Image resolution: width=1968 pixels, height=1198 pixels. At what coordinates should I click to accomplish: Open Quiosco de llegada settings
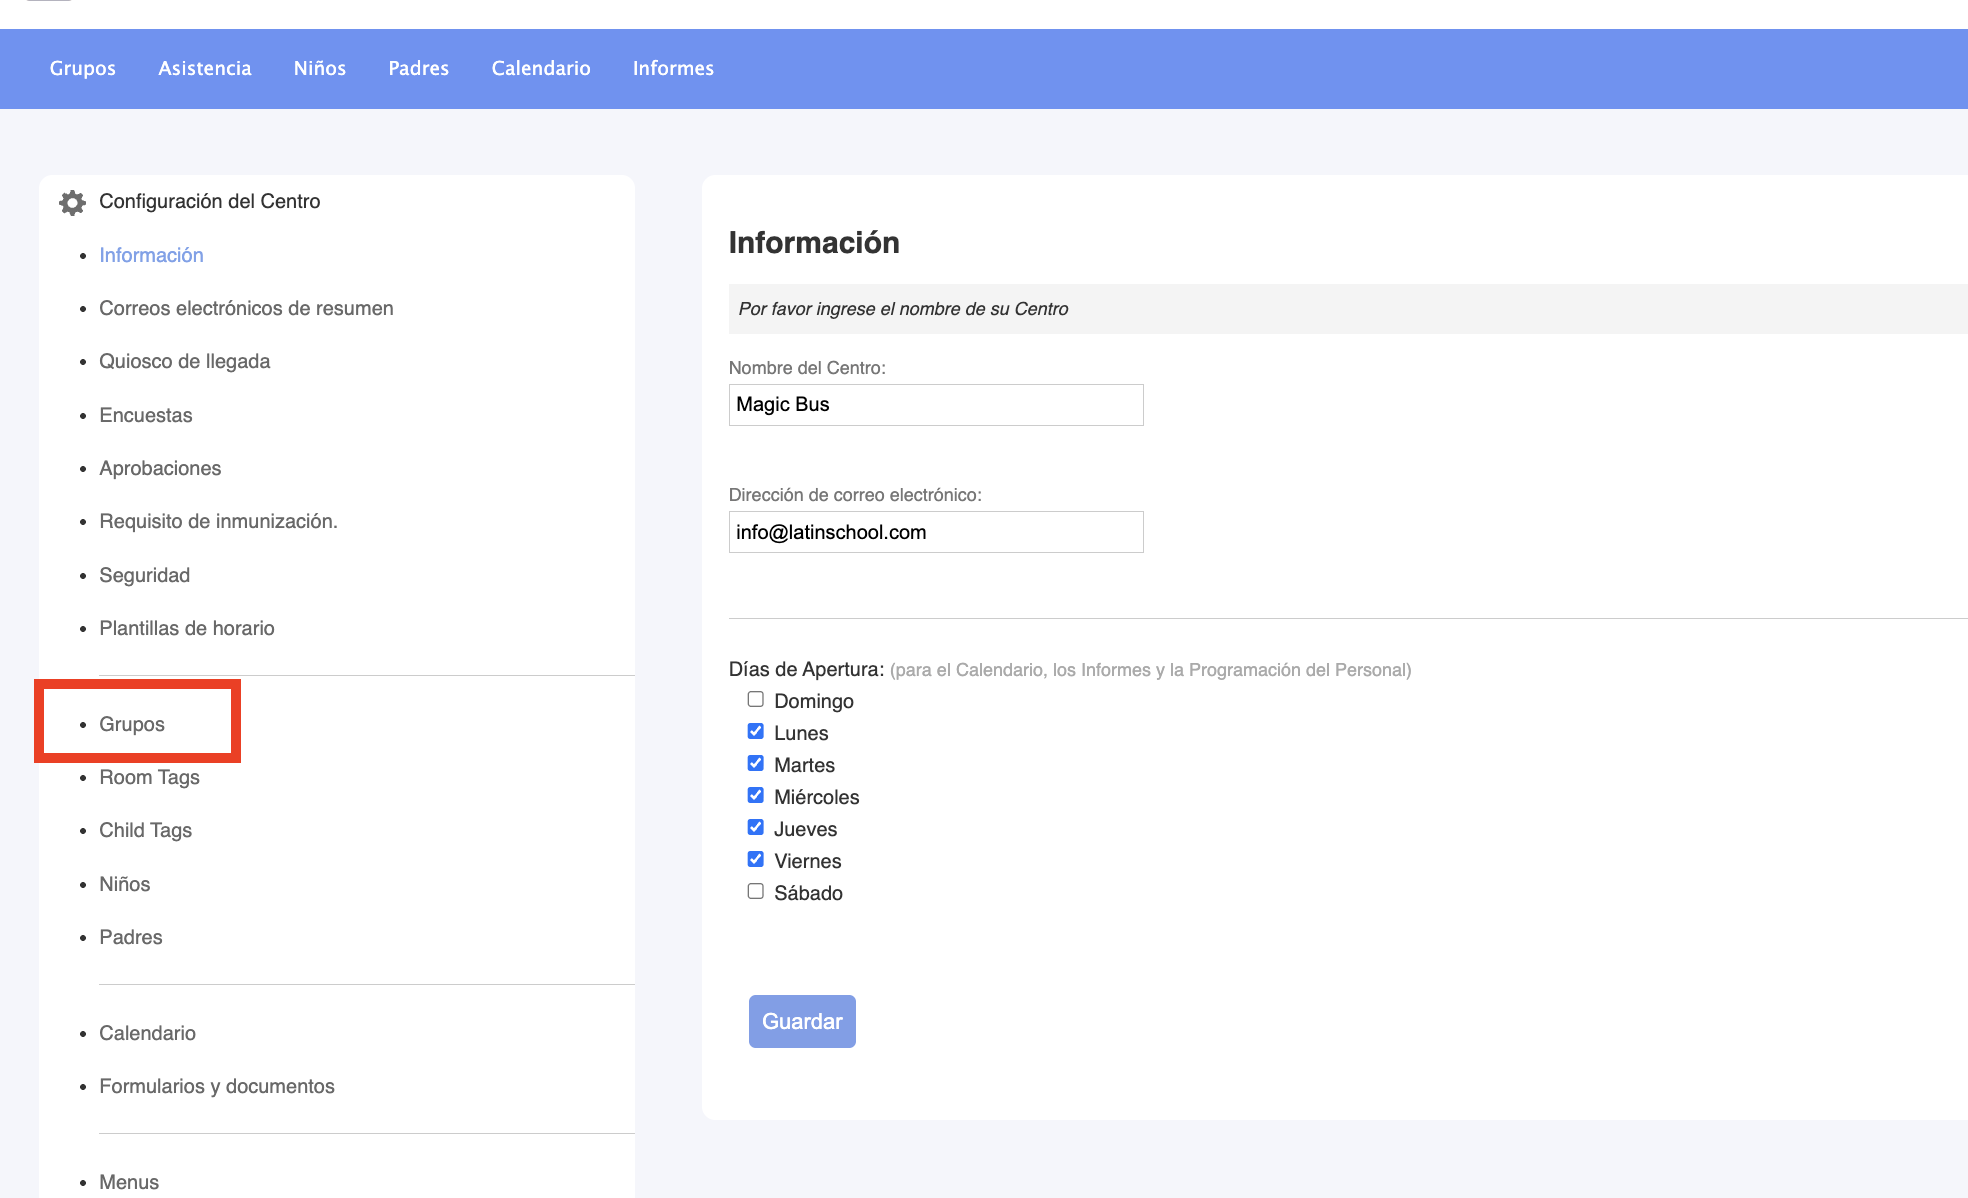click(x=184, y=361)
